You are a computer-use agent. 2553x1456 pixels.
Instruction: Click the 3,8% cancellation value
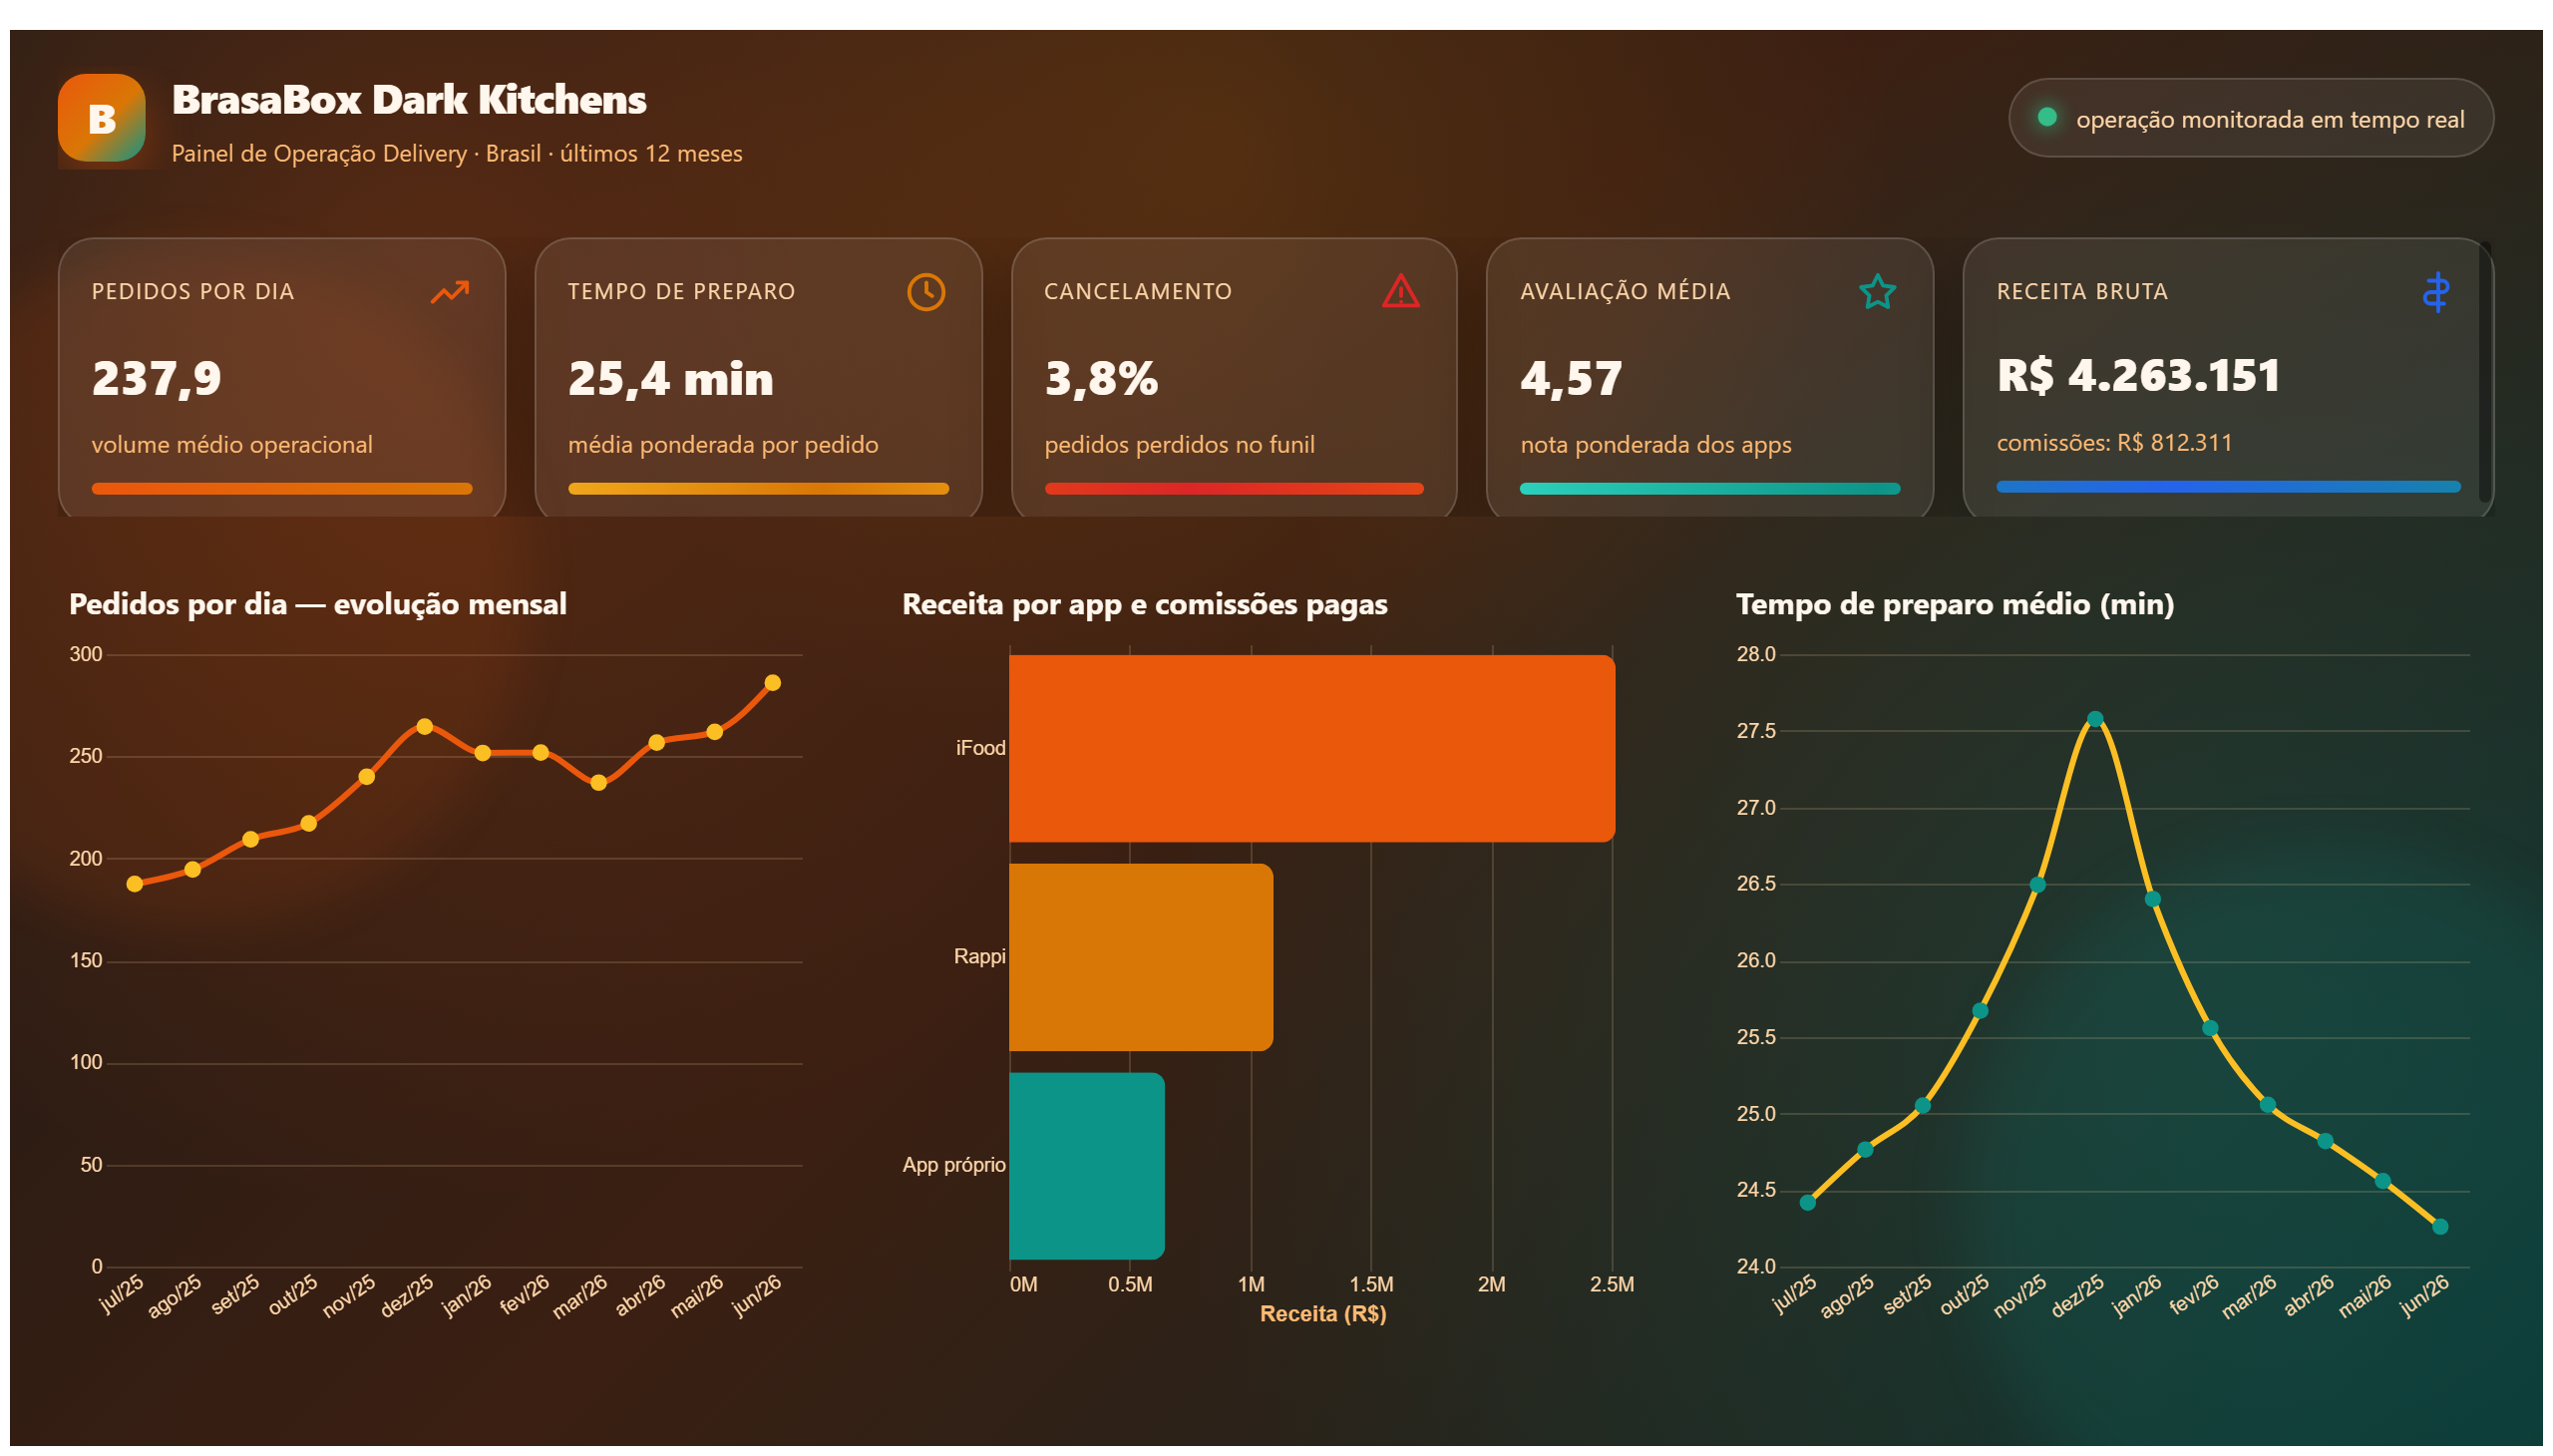coord(1101,379)
